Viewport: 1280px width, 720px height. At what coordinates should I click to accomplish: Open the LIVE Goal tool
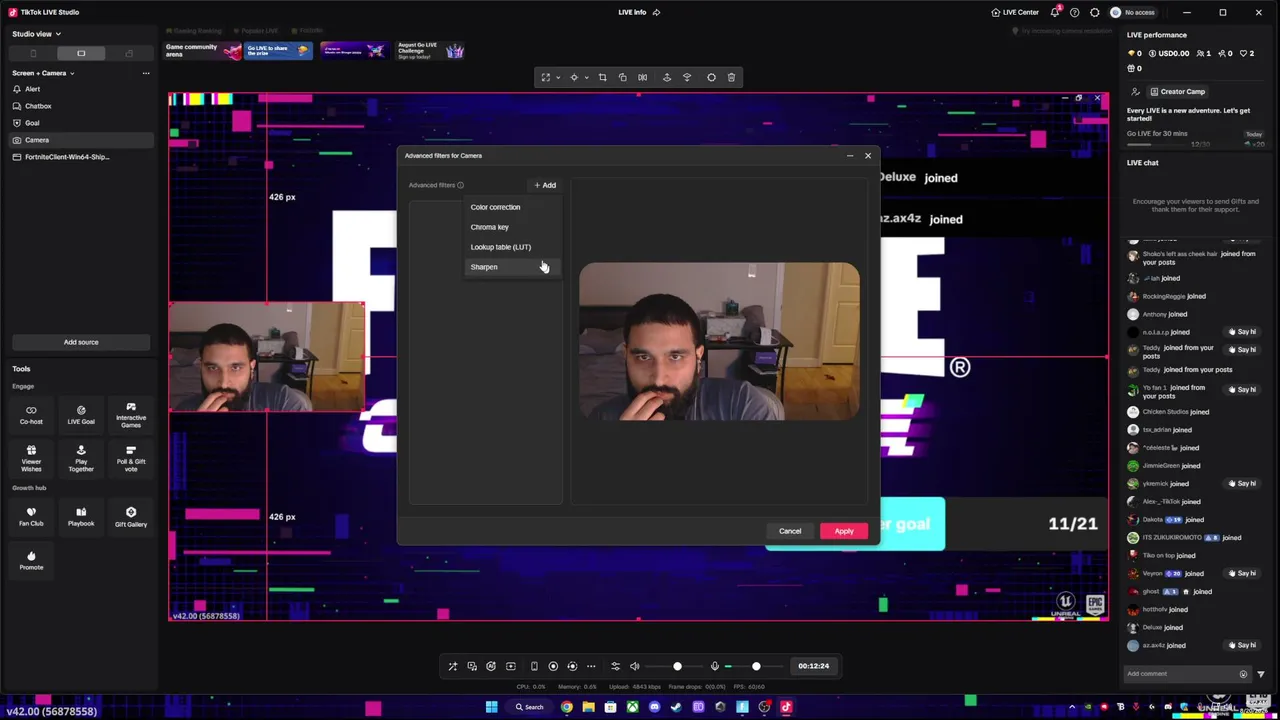coord(81,415)
